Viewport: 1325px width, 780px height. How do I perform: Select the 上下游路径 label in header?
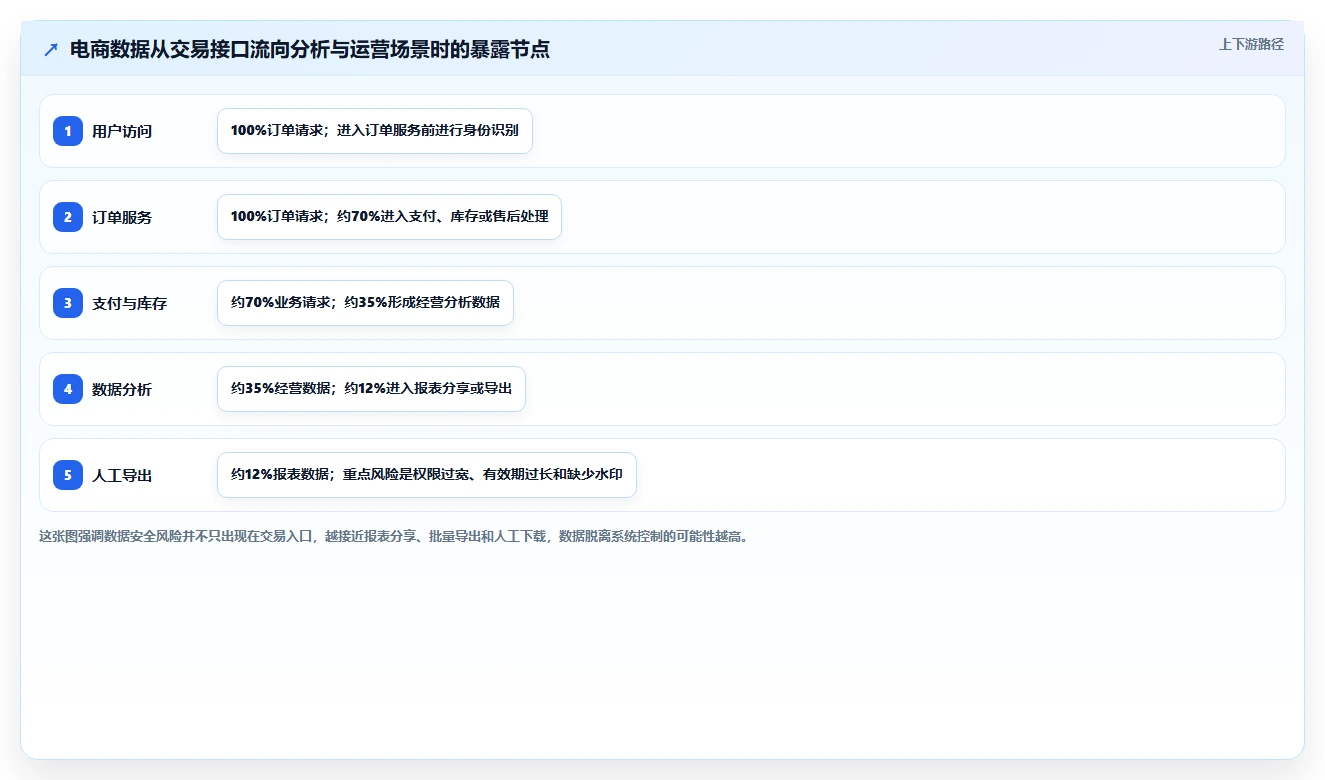(1251, 44)
